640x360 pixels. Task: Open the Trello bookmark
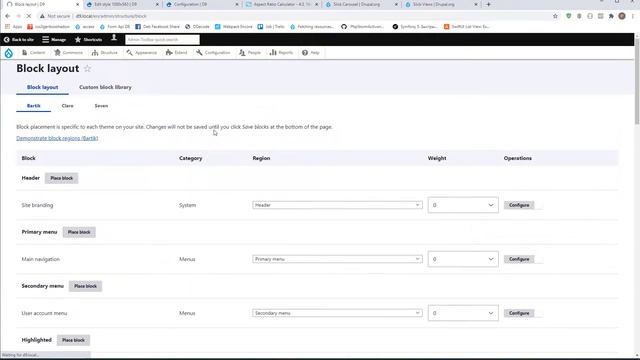pyautogui.click(x=271, y=27)
